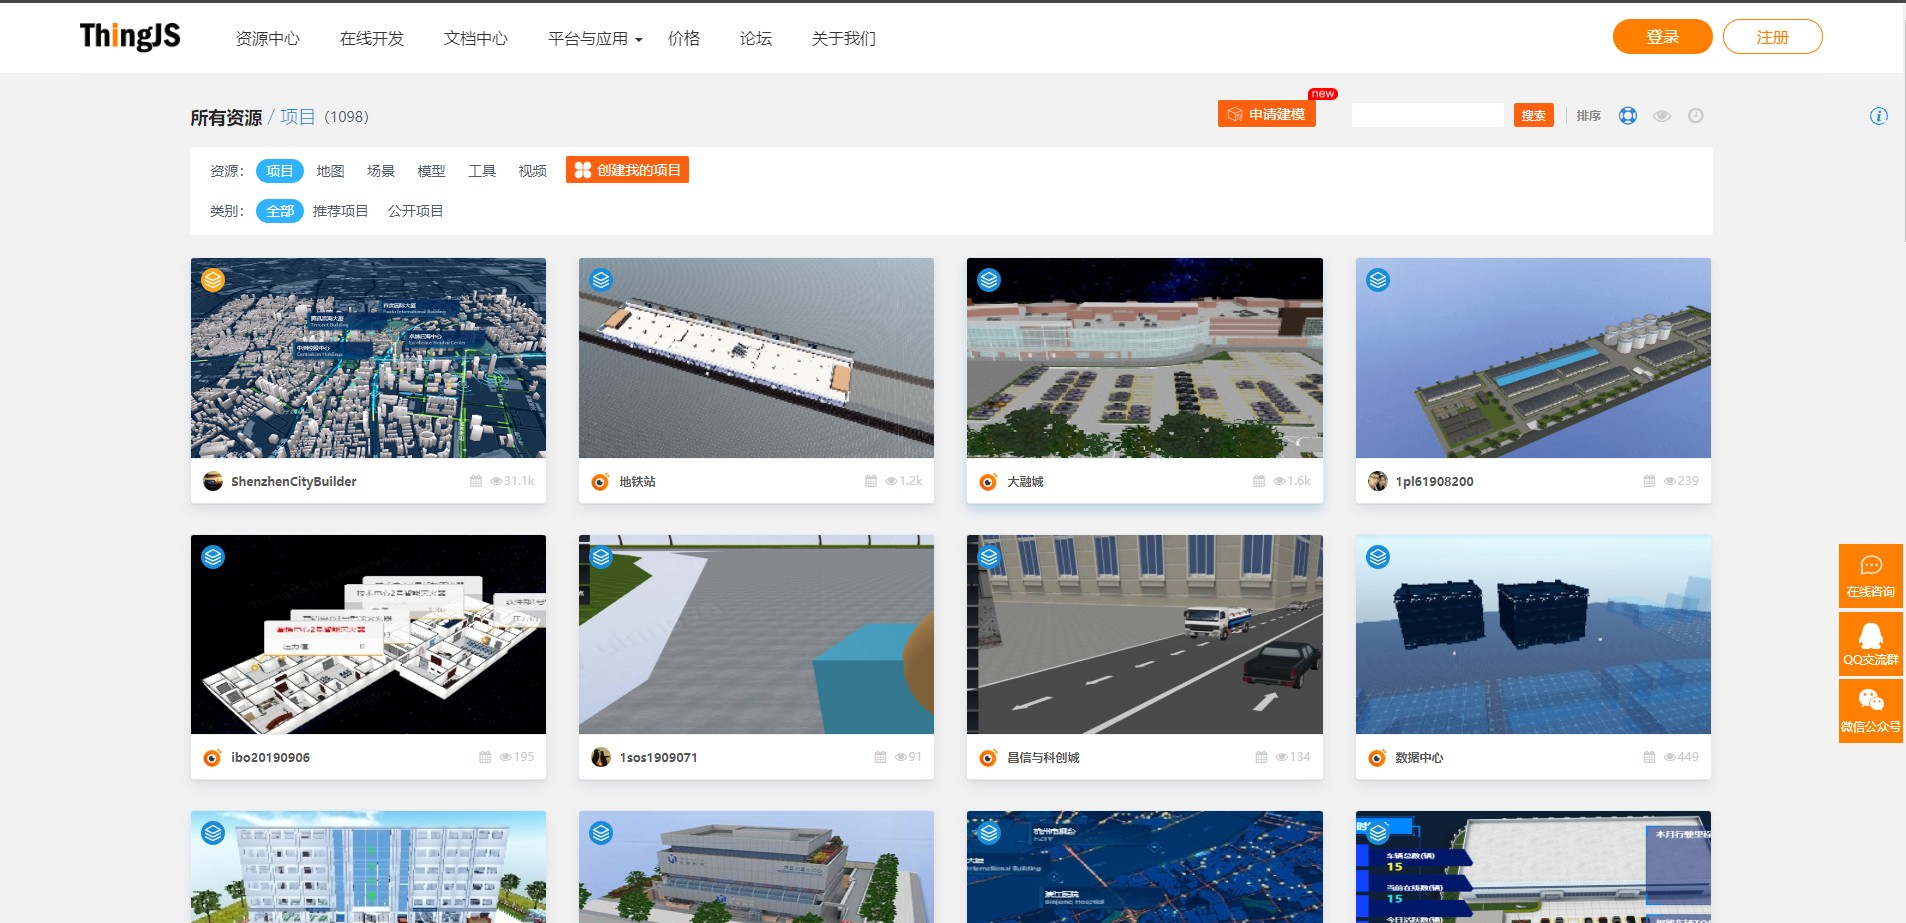Click the 搜索 search button
The width and height of the screenshot is (1906, 923).
(x=1533, y=115)
